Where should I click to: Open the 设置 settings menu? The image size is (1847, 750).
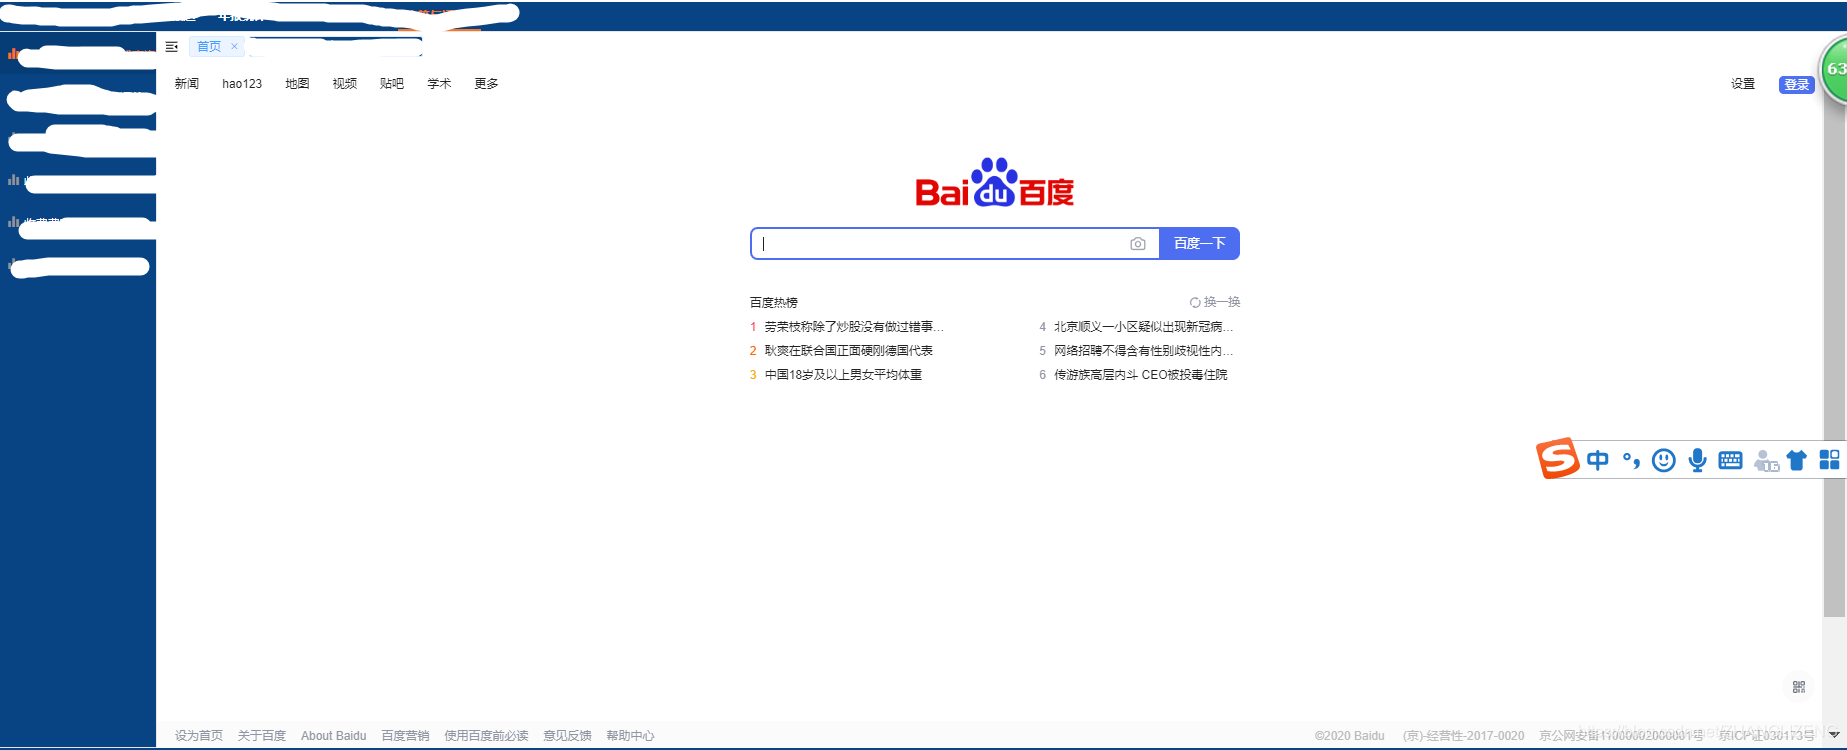coord(1743,84)
